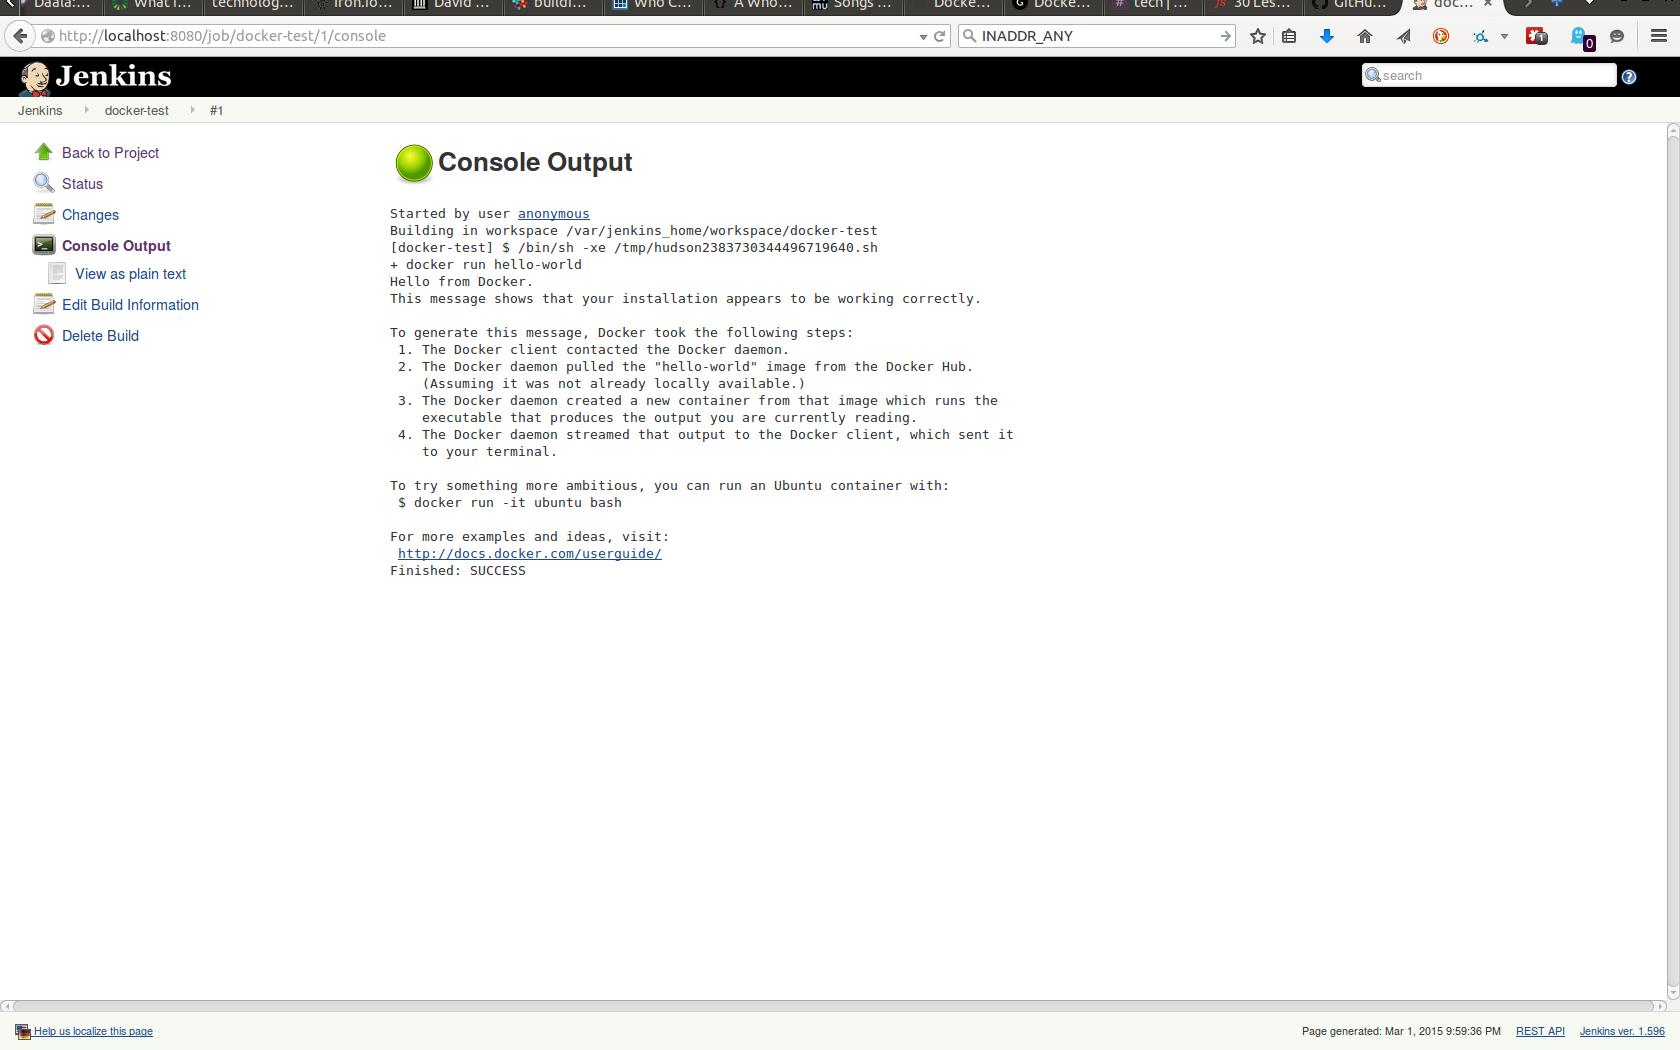
Task: Open the Console Output sidebar link
Action: [x=116, y=246]
